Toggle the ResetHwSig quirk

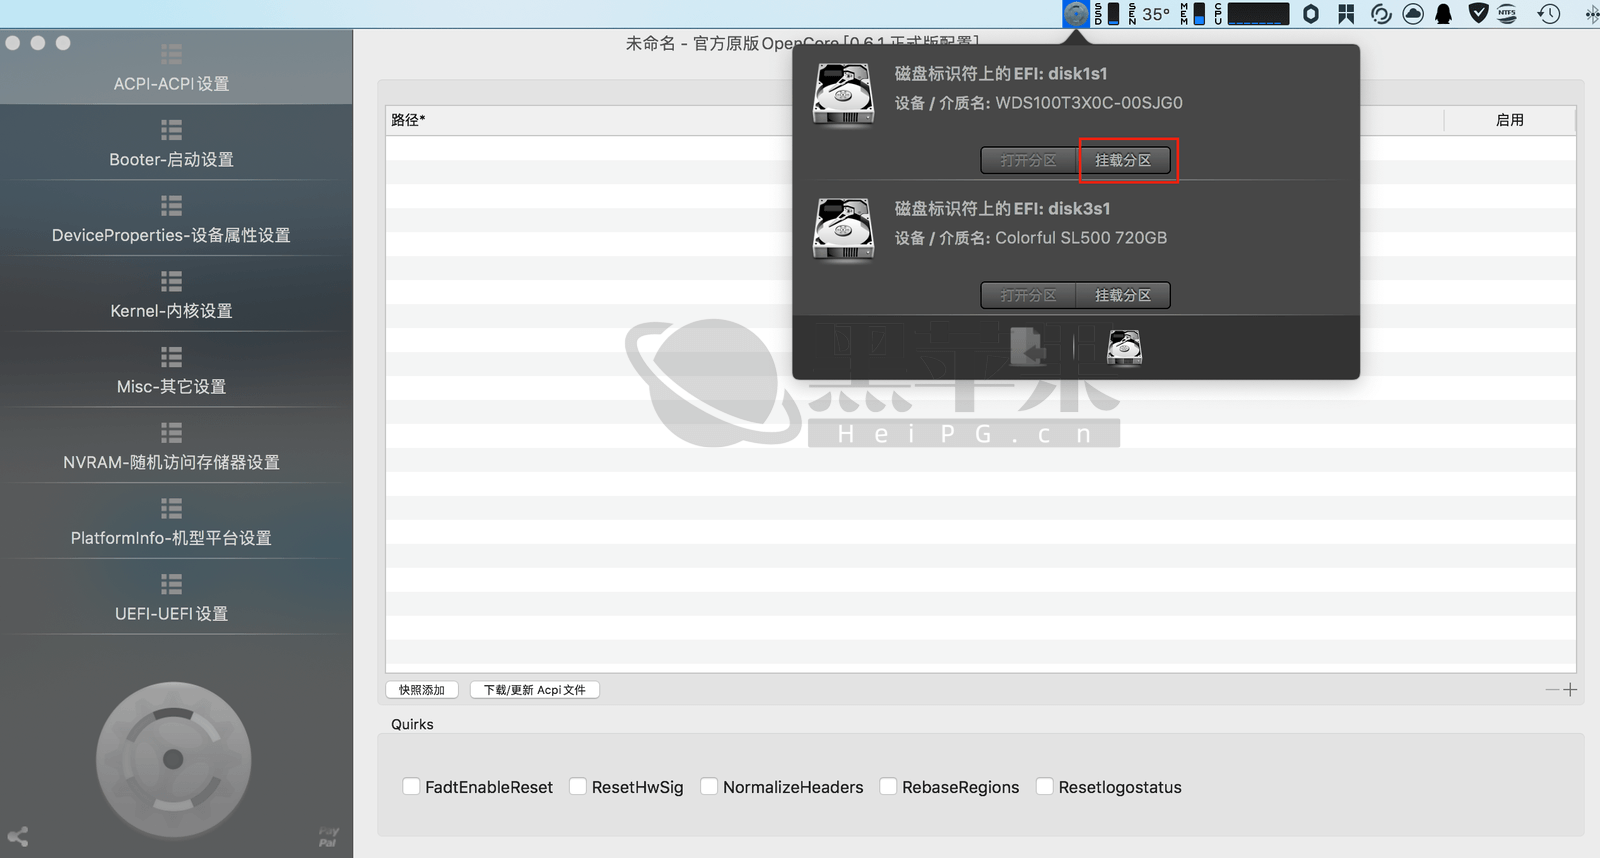pyautogui.click(x=578, y=787)
